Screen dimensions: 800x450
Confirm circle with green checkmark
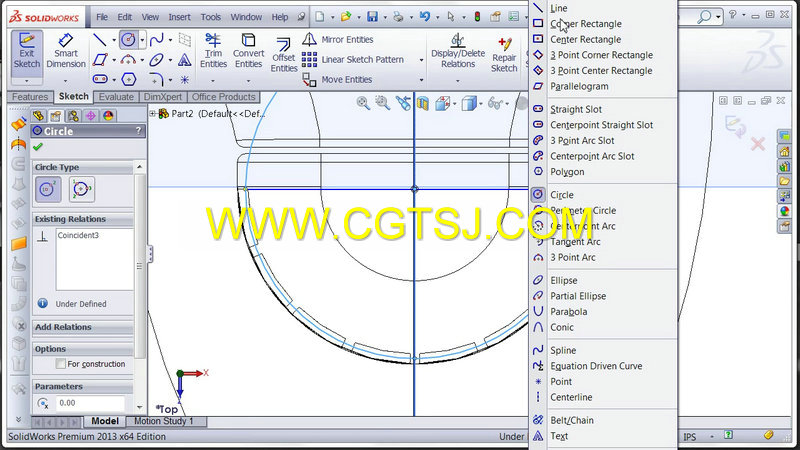click(38, 147)
